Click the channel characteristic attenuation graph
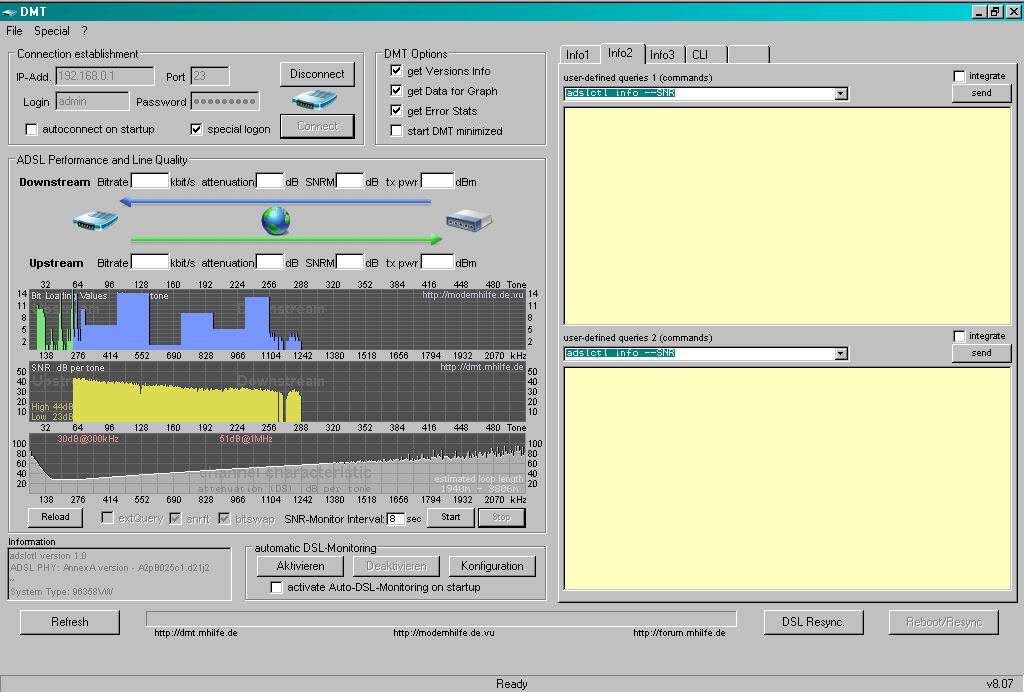The height and width of the screenshot is (693, 1024). point(278,464)
